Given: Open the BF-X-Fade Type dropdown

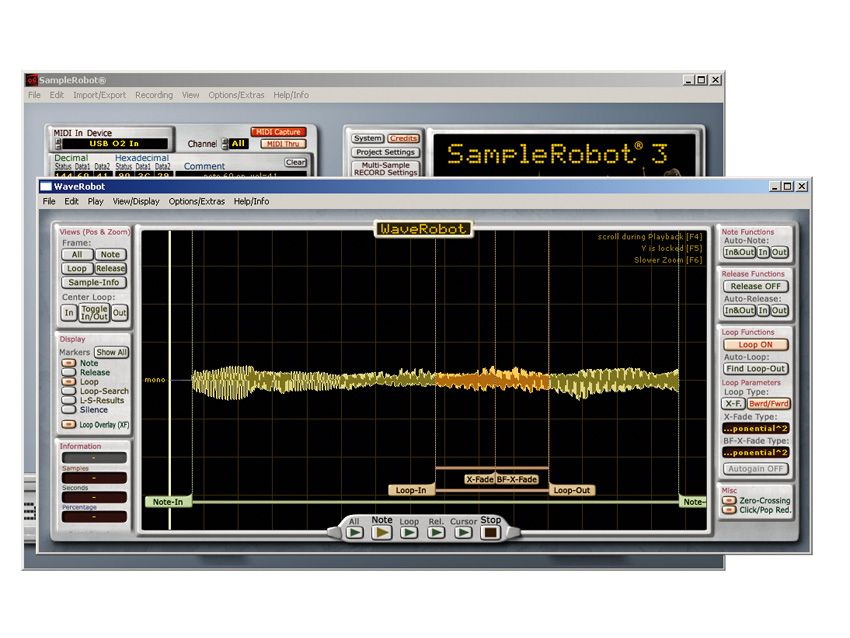Looking at the screenshot, I should coord(756,452).
